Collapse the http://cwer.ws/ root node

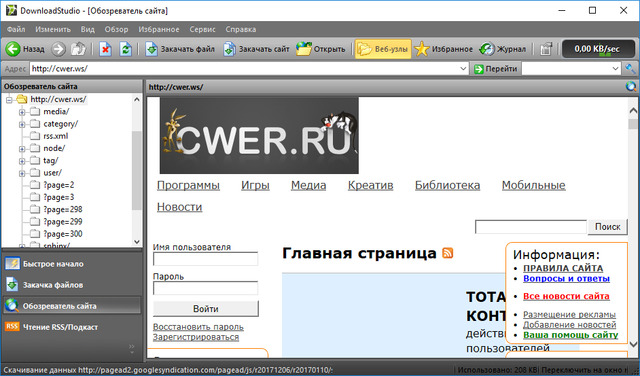tap(9, 100)
